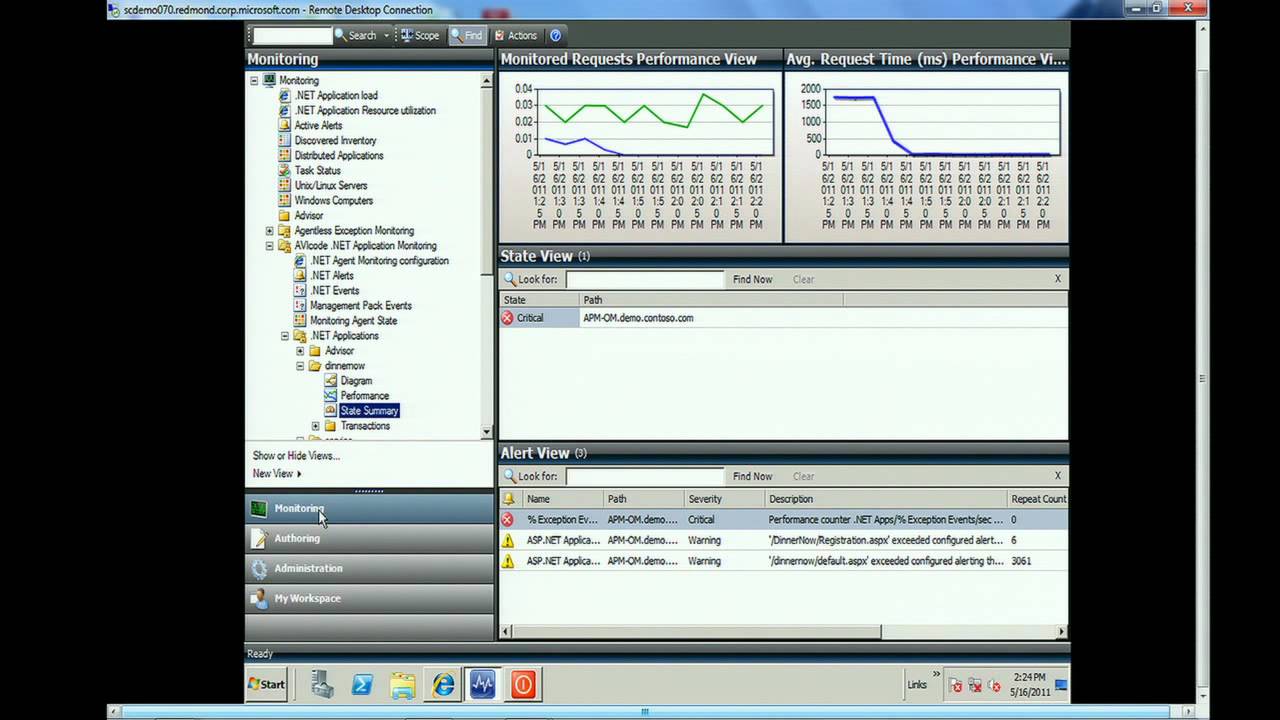Viewport: 1280px width, 720px height.
Task: Expand the Transactions node
Action: click(315, 425)
